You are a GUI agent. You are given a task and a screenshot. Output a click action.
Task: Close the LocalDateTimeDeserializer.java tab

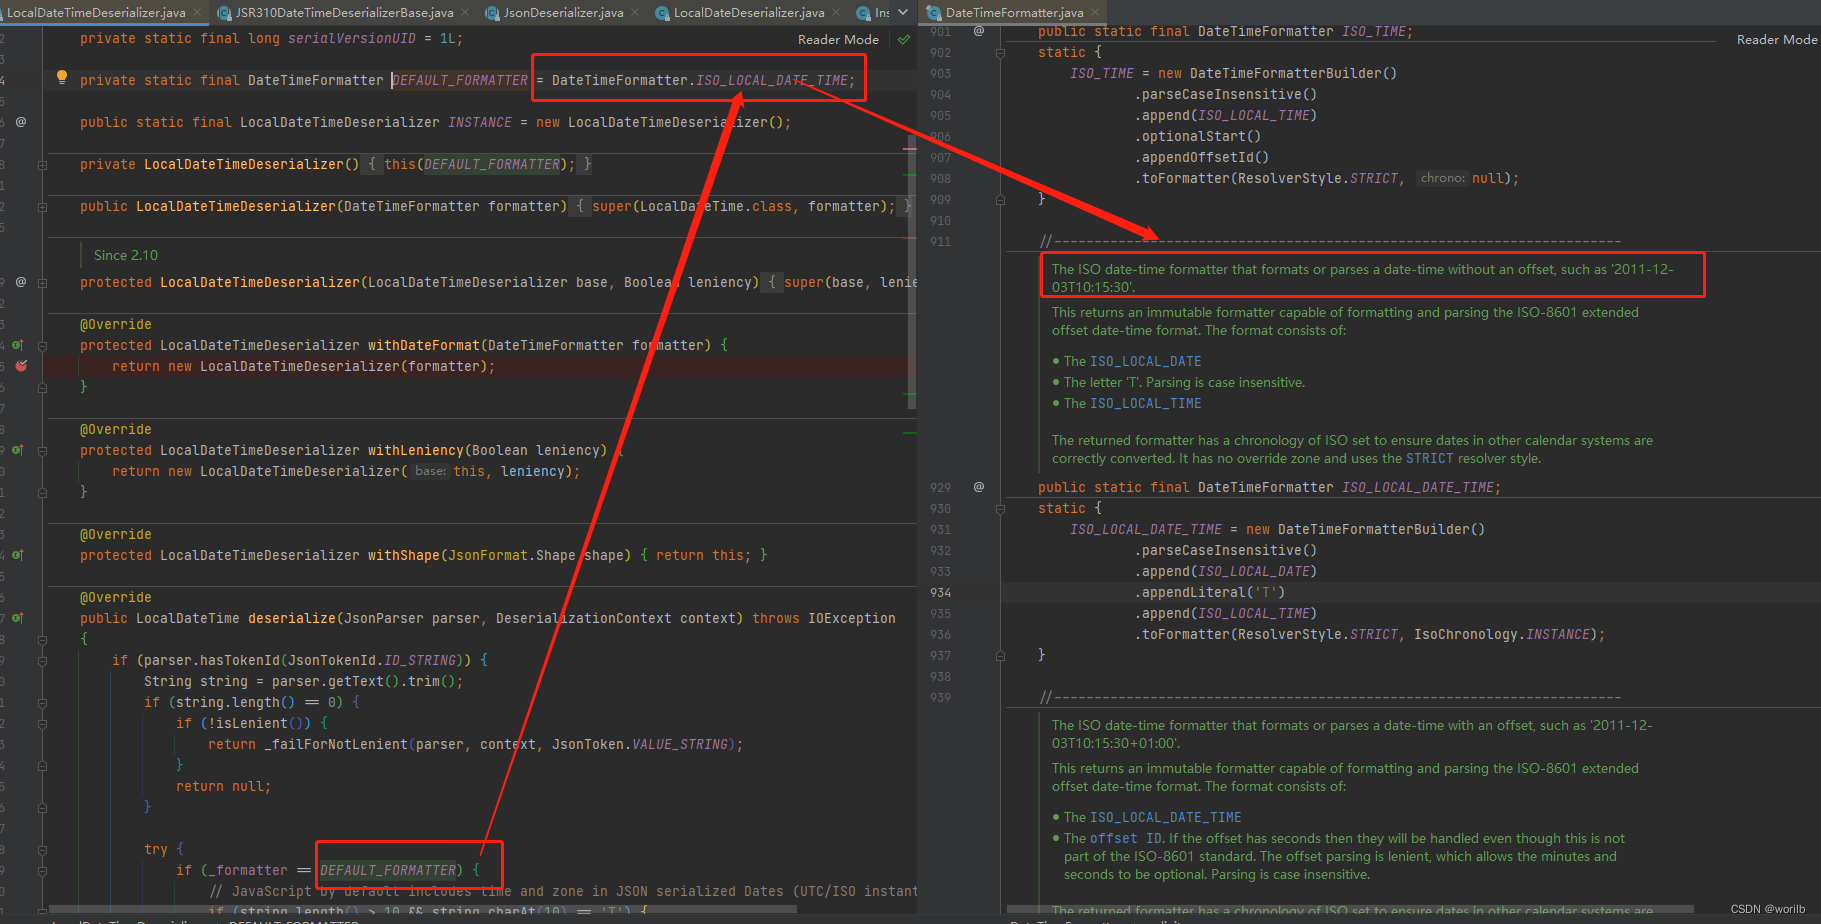tap(197, 13)
